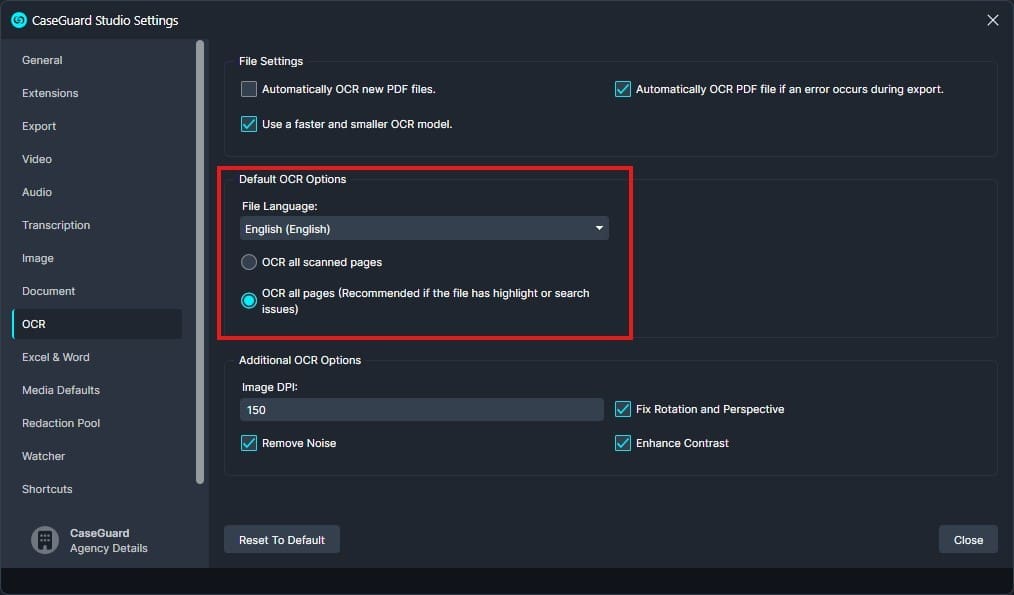This screenshot has height=595, width=1014.
Task: Click the Image DPI input field
Action: coord(423,410)
